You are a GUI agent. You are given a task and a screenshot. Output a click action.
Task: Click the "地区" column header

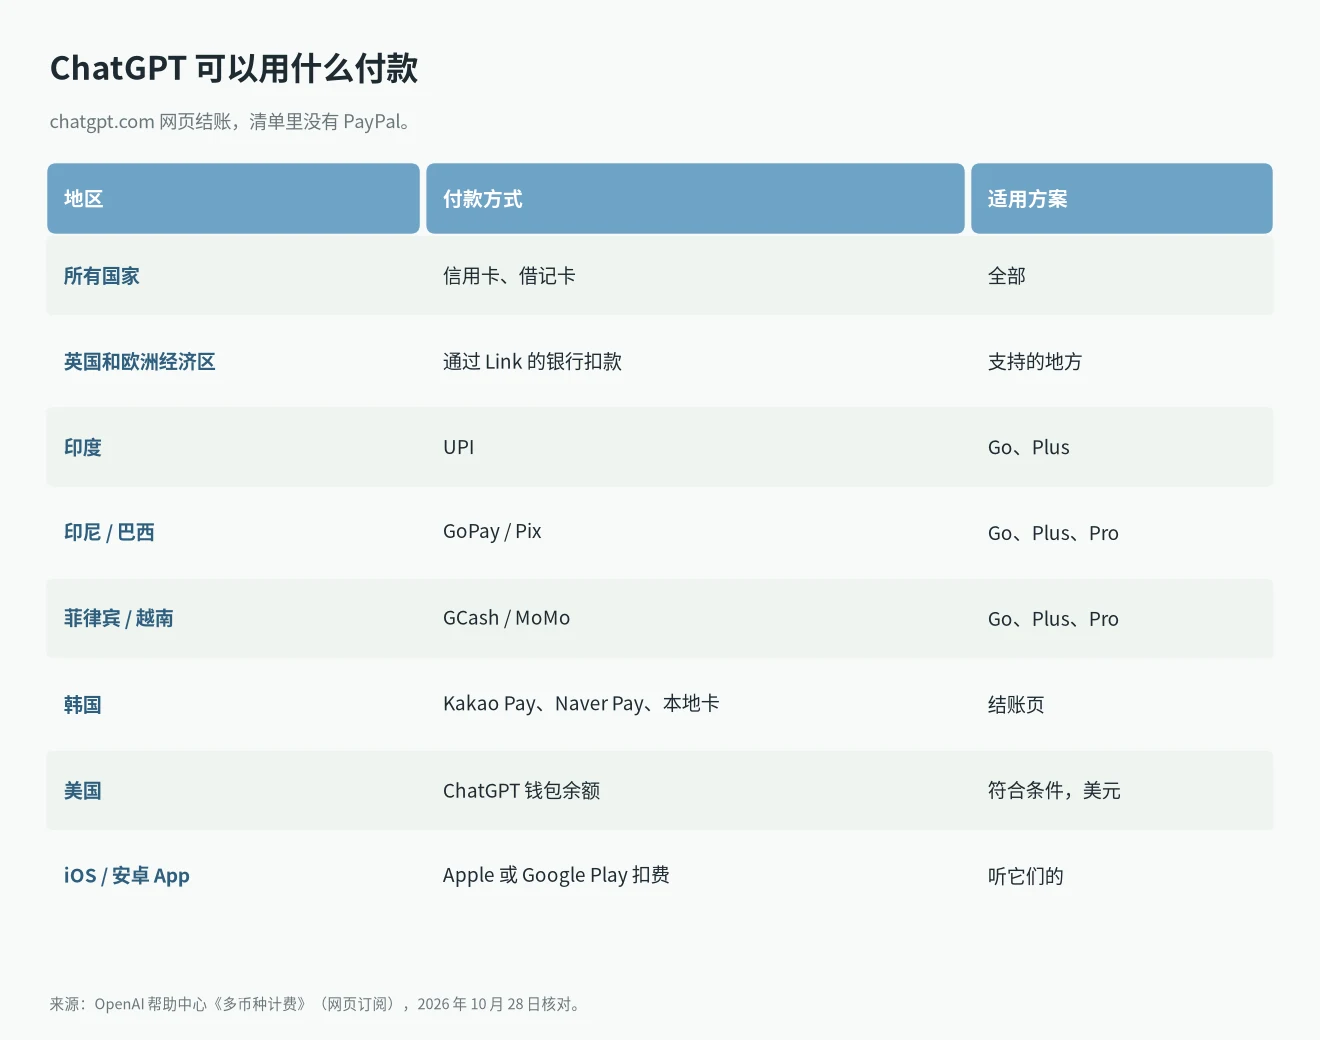point(233,199)
